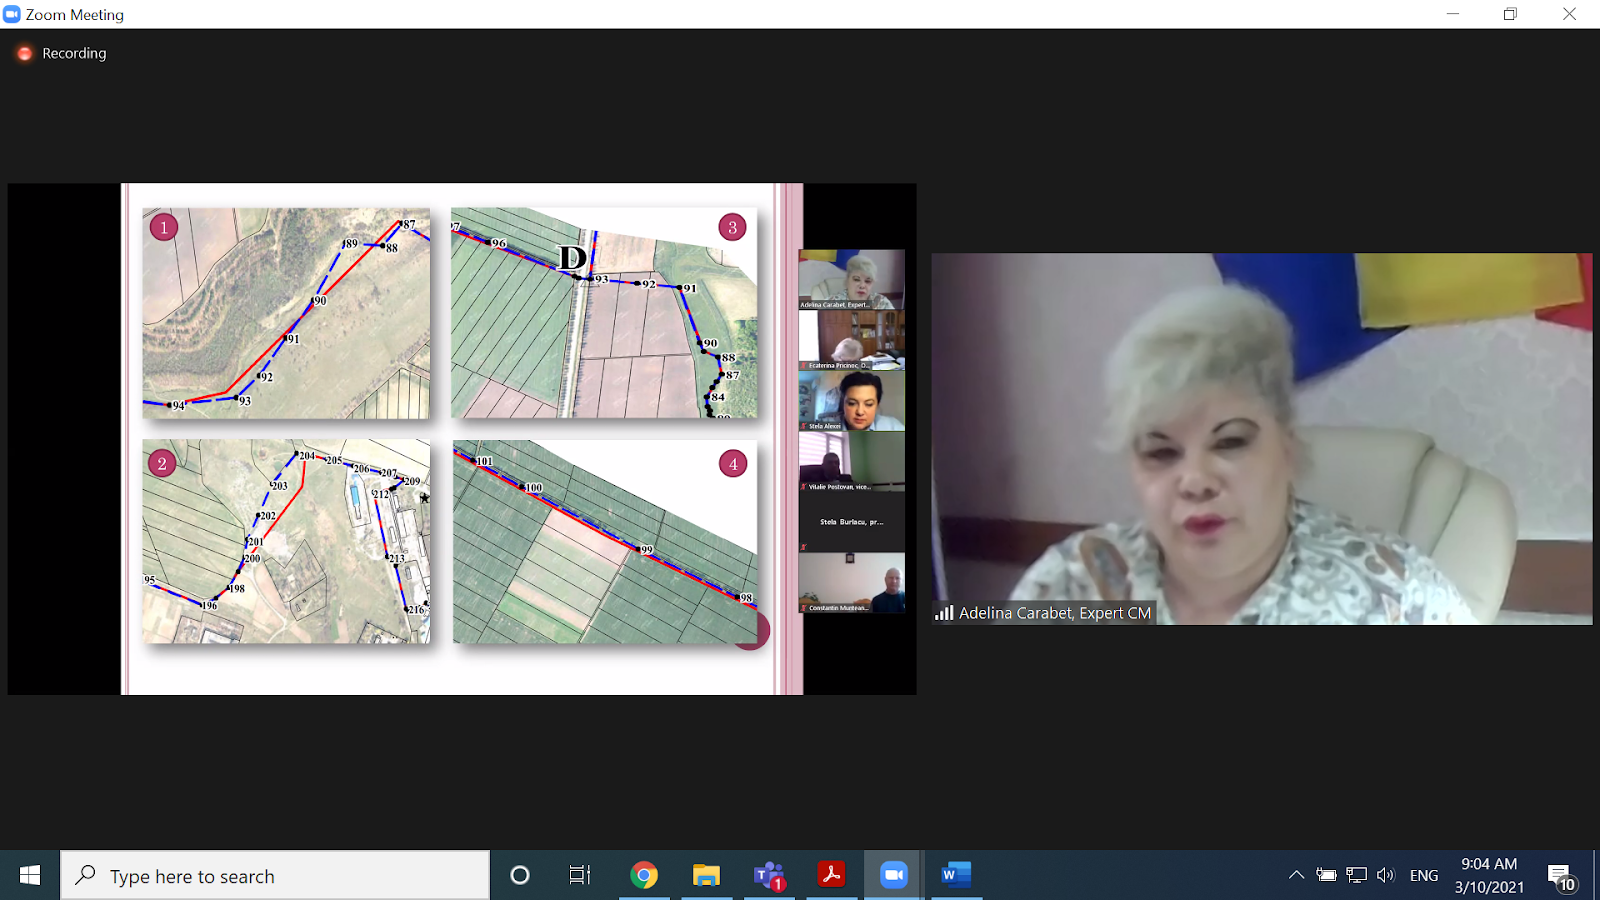Select Constantin Muntean's video thumbnail
This screenshot has width=1600, height=900.
coord(852,582)
